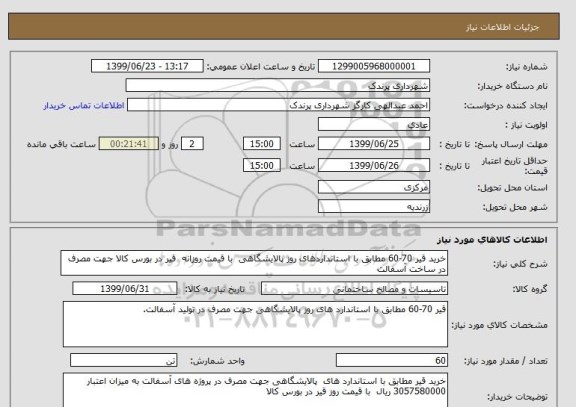Click the delivery city field زرندیه
Screen dimensions: 576x407
point(374,206)
